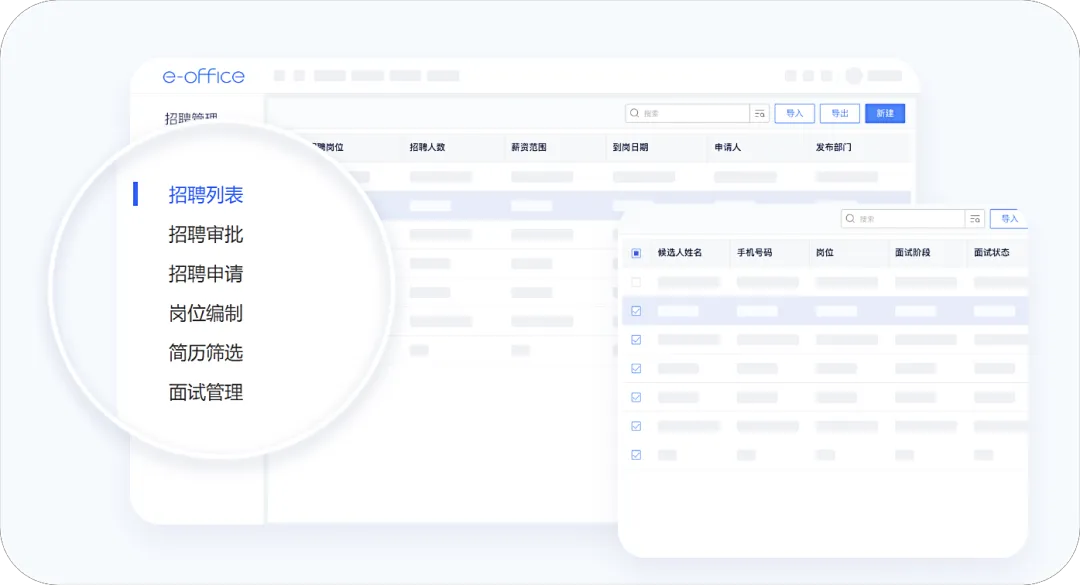The height and width of the screenshot is (585, 1080).
Task: Uncheck the highlighted candidate row checkbox
Action: tap(636, 311)
